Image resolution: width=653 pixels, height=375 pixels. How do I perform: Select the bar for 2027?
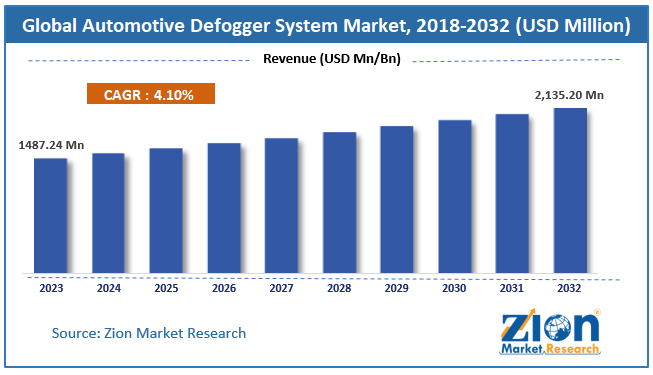tap(282, 206)
